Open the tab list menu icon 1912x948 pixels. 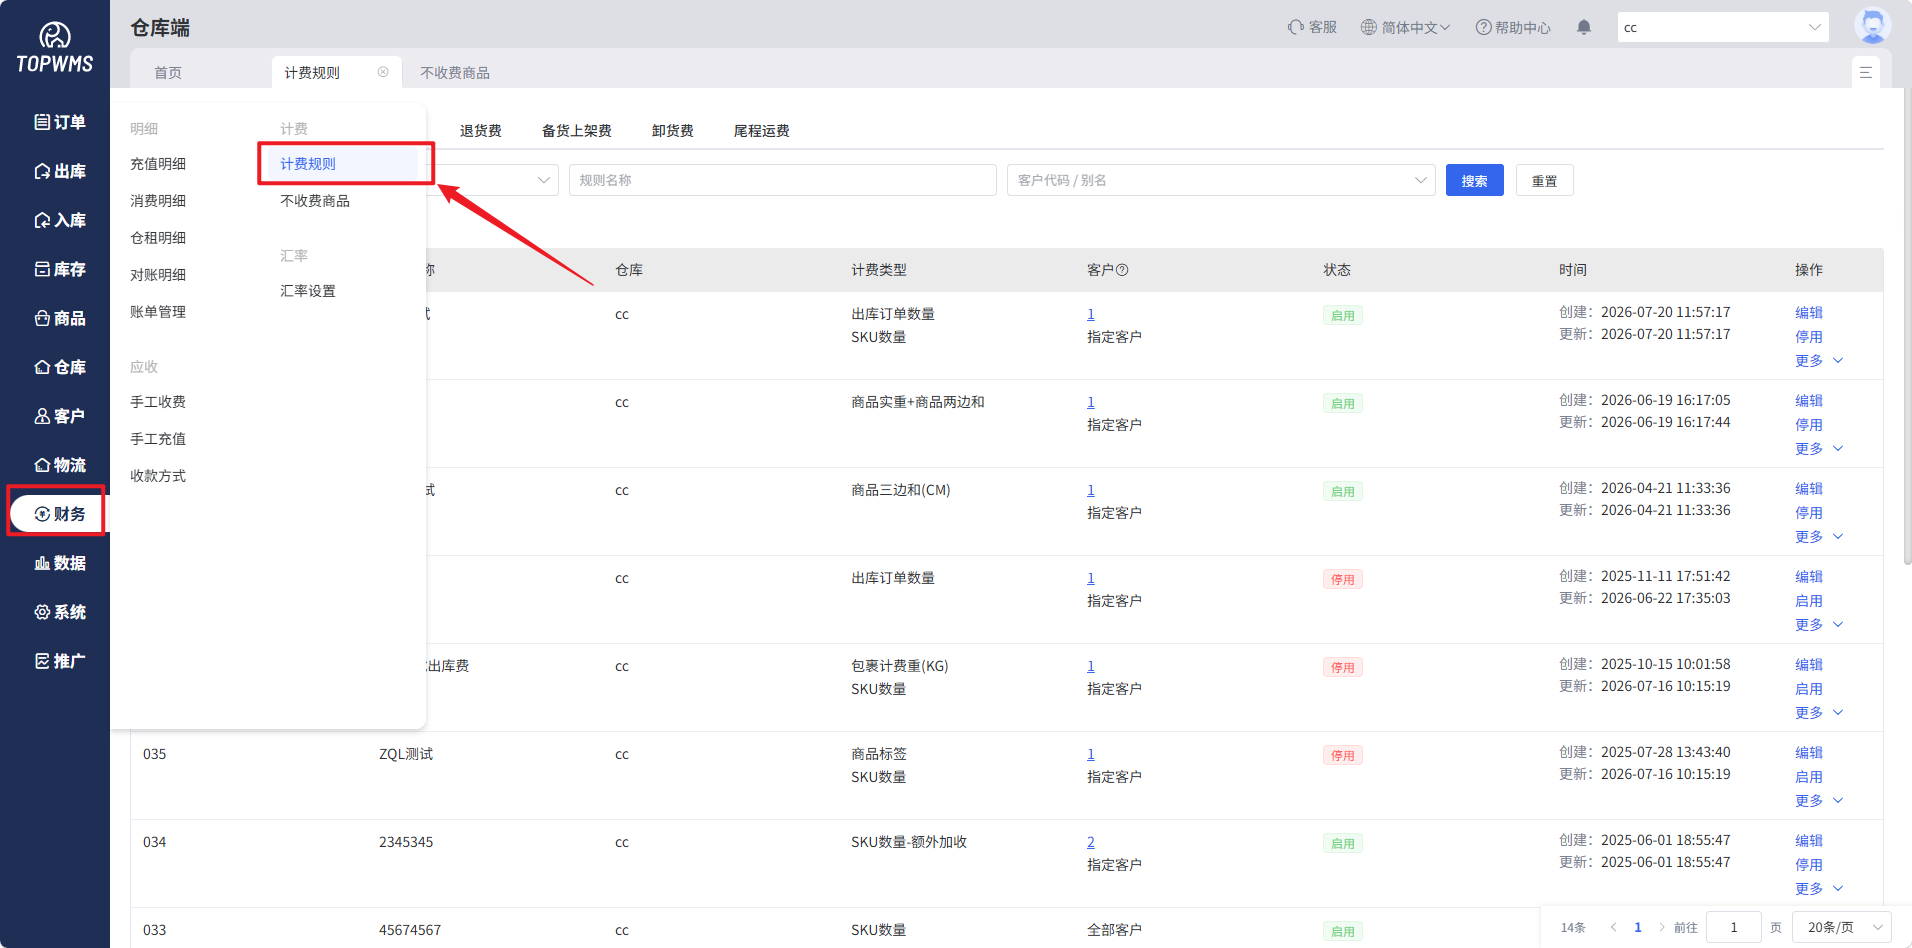pos(1866,72)
